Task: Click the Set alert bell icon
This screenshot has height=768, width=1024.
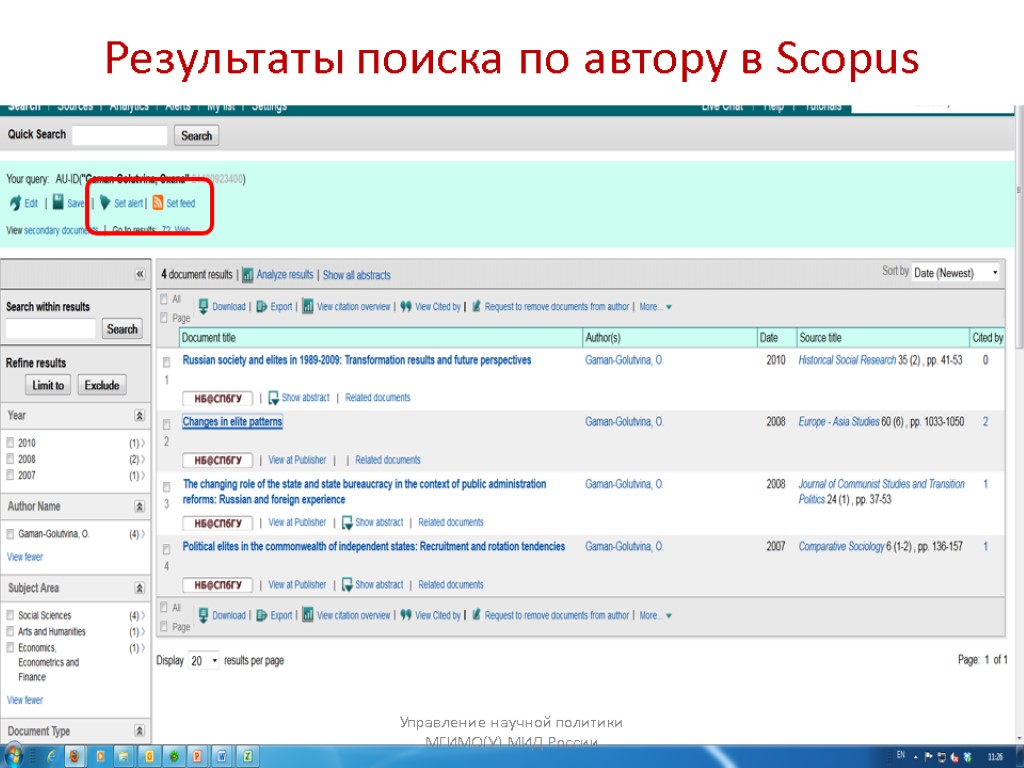Action: pyautogui.click(x=104, y=202)
